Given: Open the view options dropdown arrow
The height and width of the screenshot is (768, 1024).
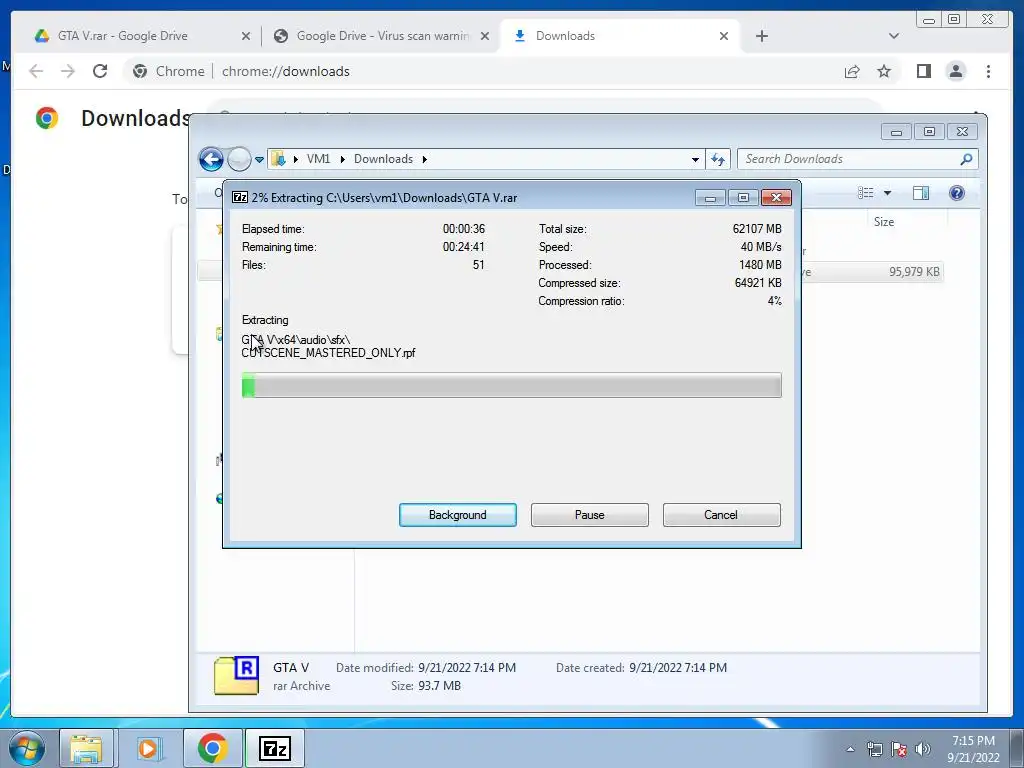Looking at the screenshot, I should pyautogui.click(x=888, y=193).
